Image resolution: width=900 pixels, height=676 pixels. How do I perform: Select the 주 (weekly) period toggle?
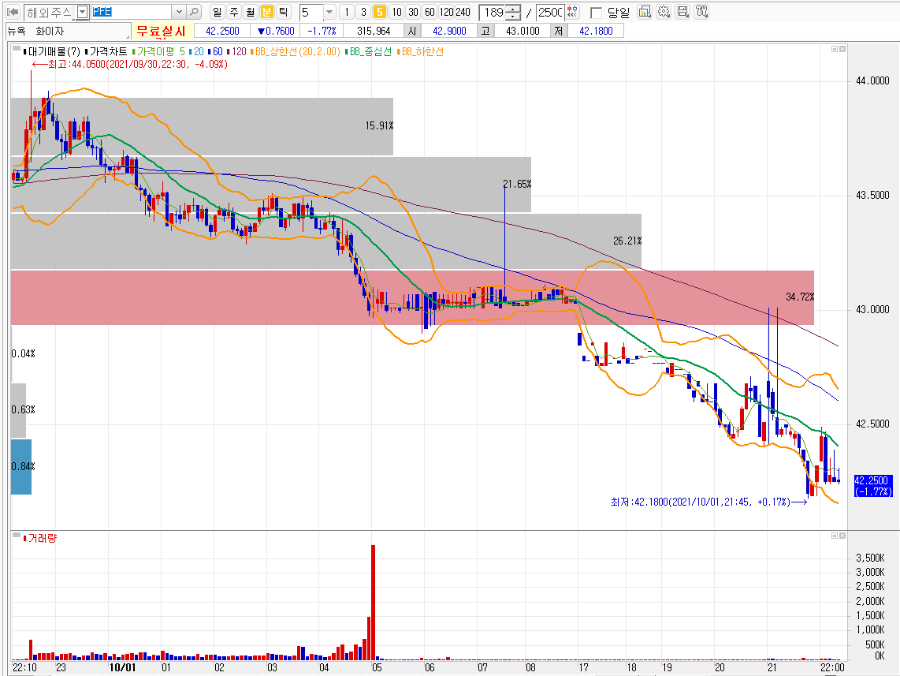234,12
